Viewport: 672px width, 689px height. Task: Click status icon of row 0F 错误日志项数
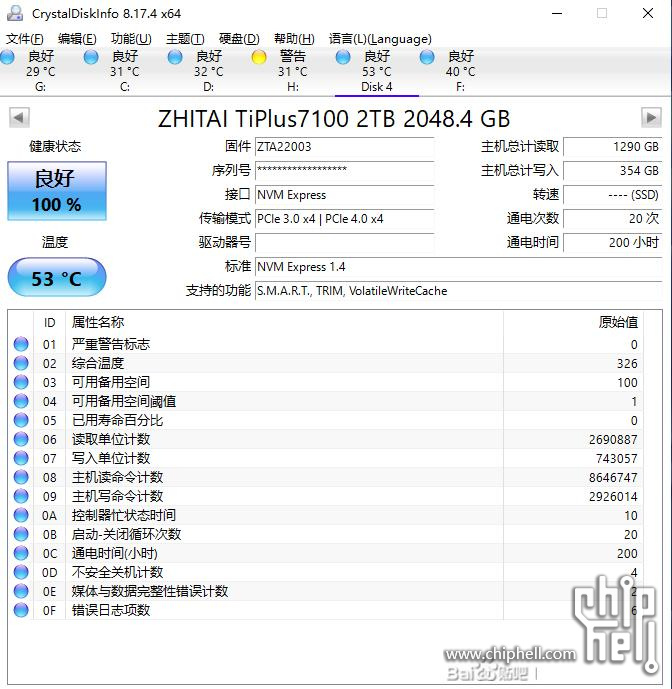(21, 610)
